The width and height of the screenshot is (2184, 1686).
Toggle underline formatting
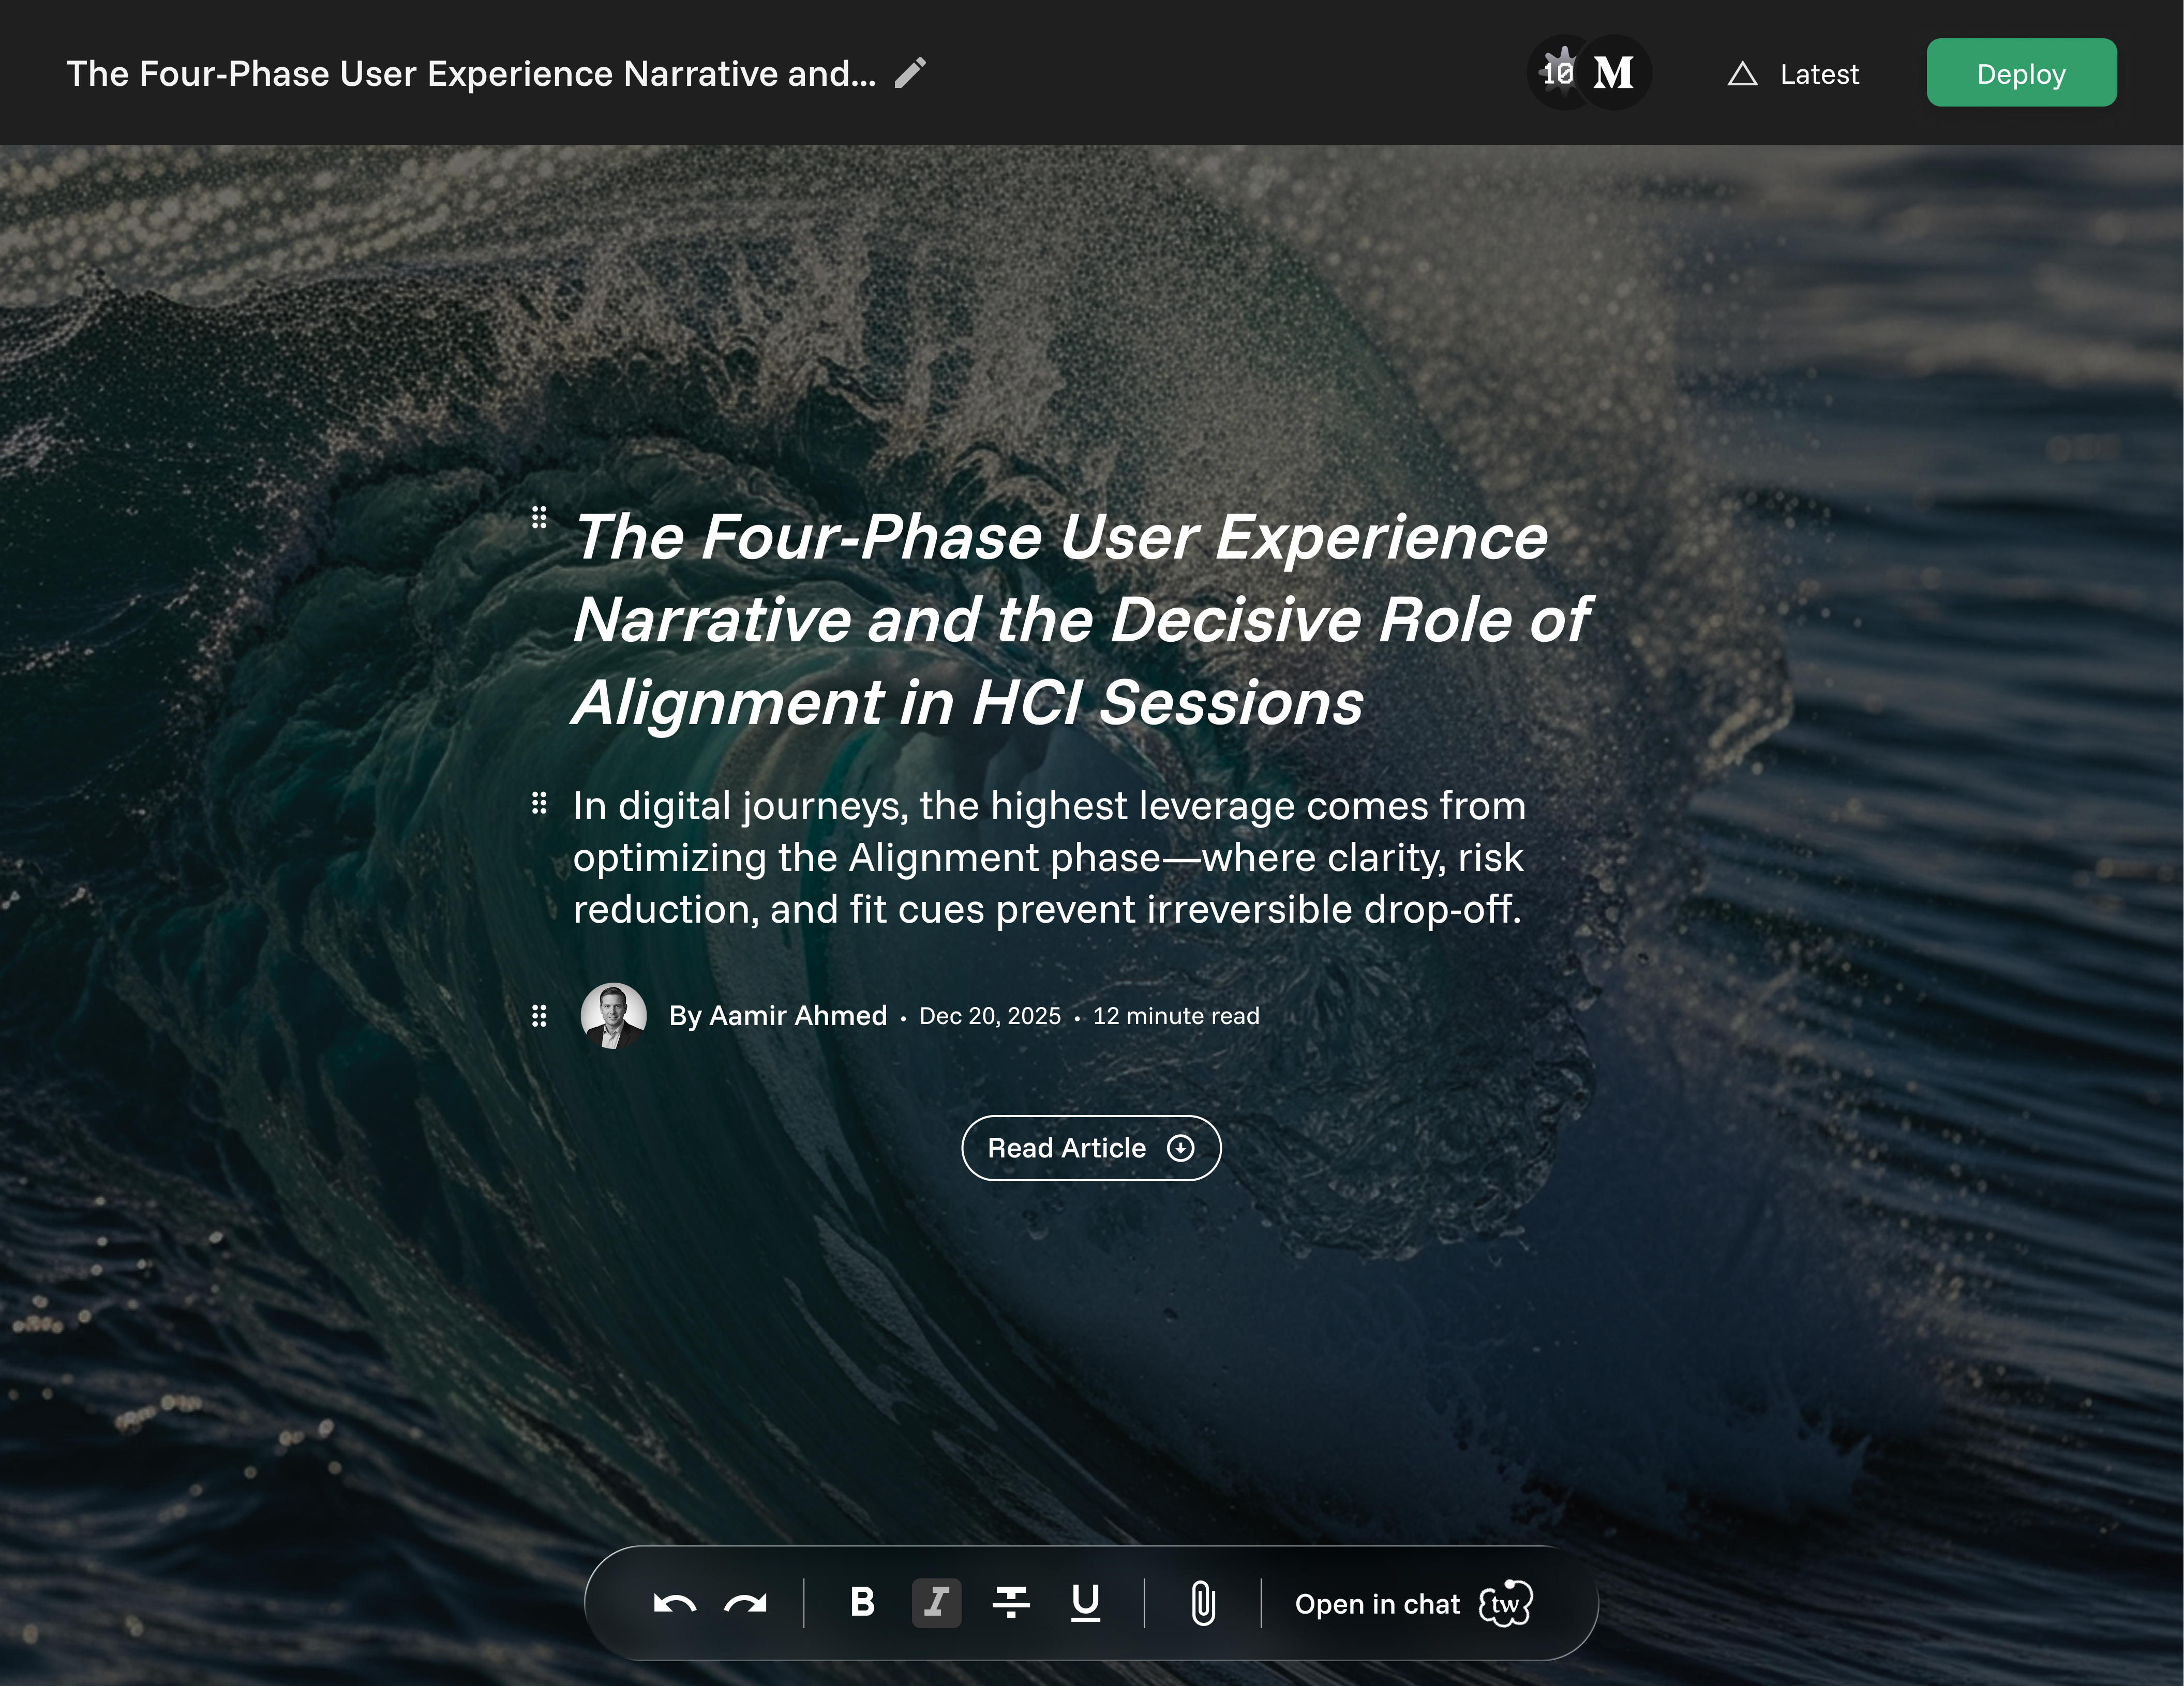point(1085,1603)
